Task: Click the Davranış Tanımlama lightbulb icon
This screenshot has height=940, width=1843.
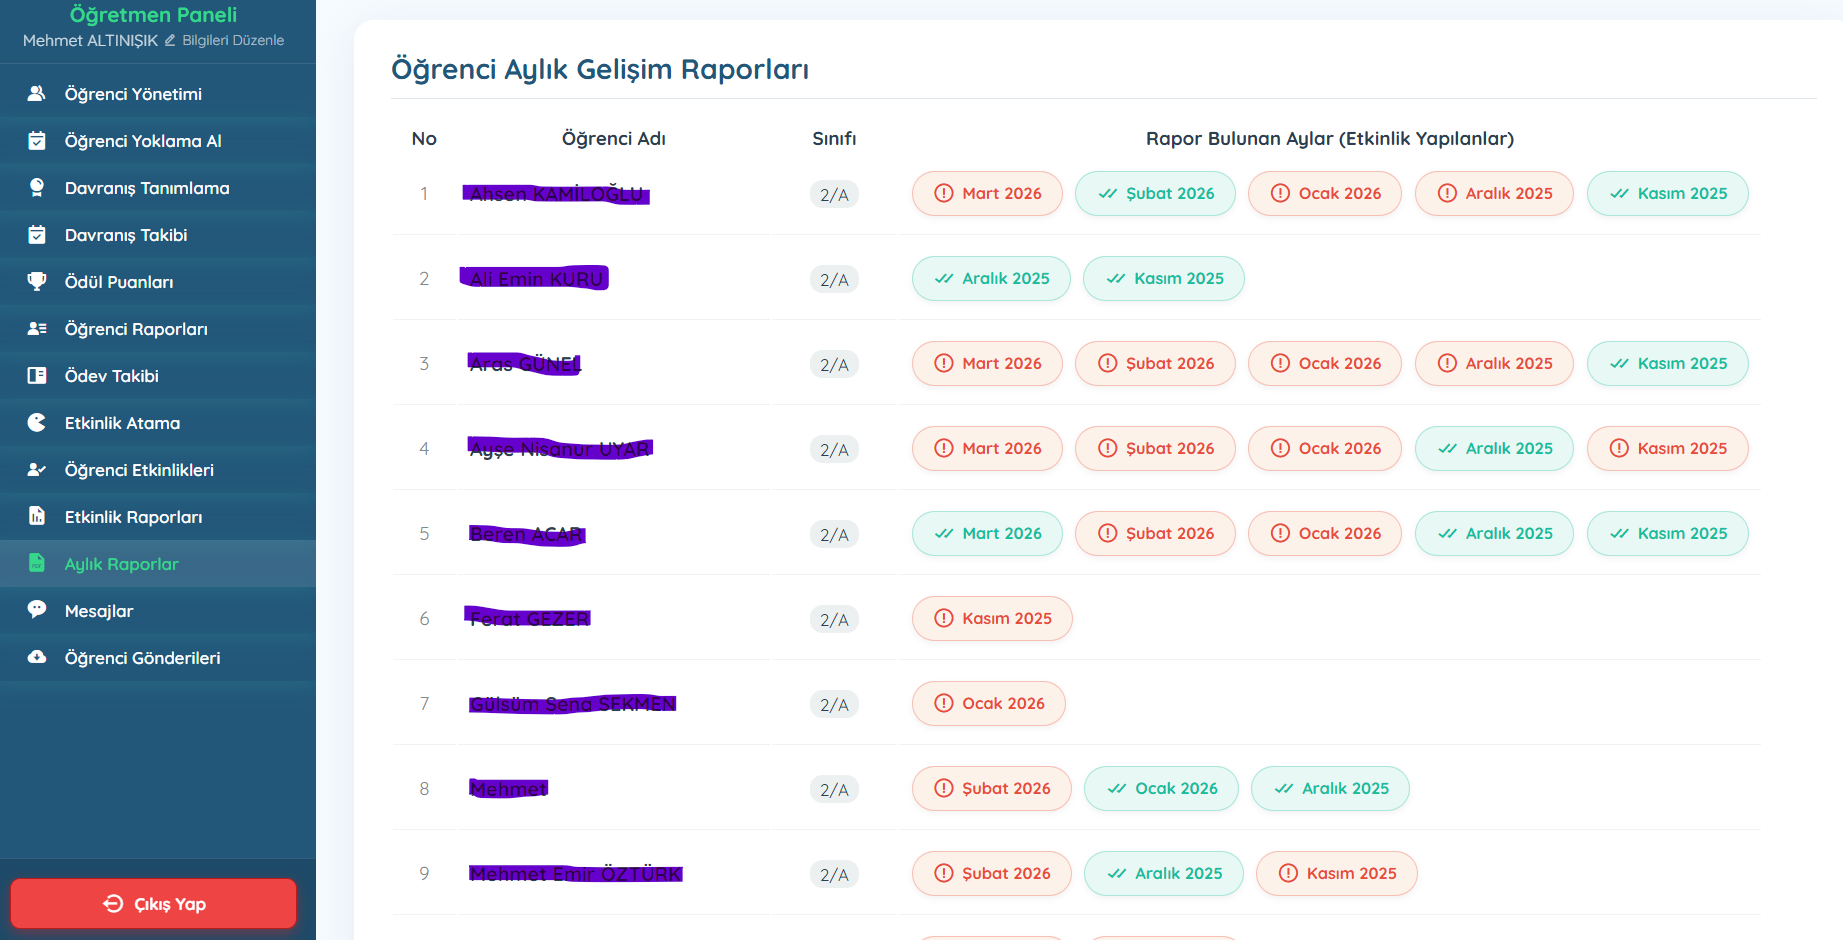Action: [37, 188]
